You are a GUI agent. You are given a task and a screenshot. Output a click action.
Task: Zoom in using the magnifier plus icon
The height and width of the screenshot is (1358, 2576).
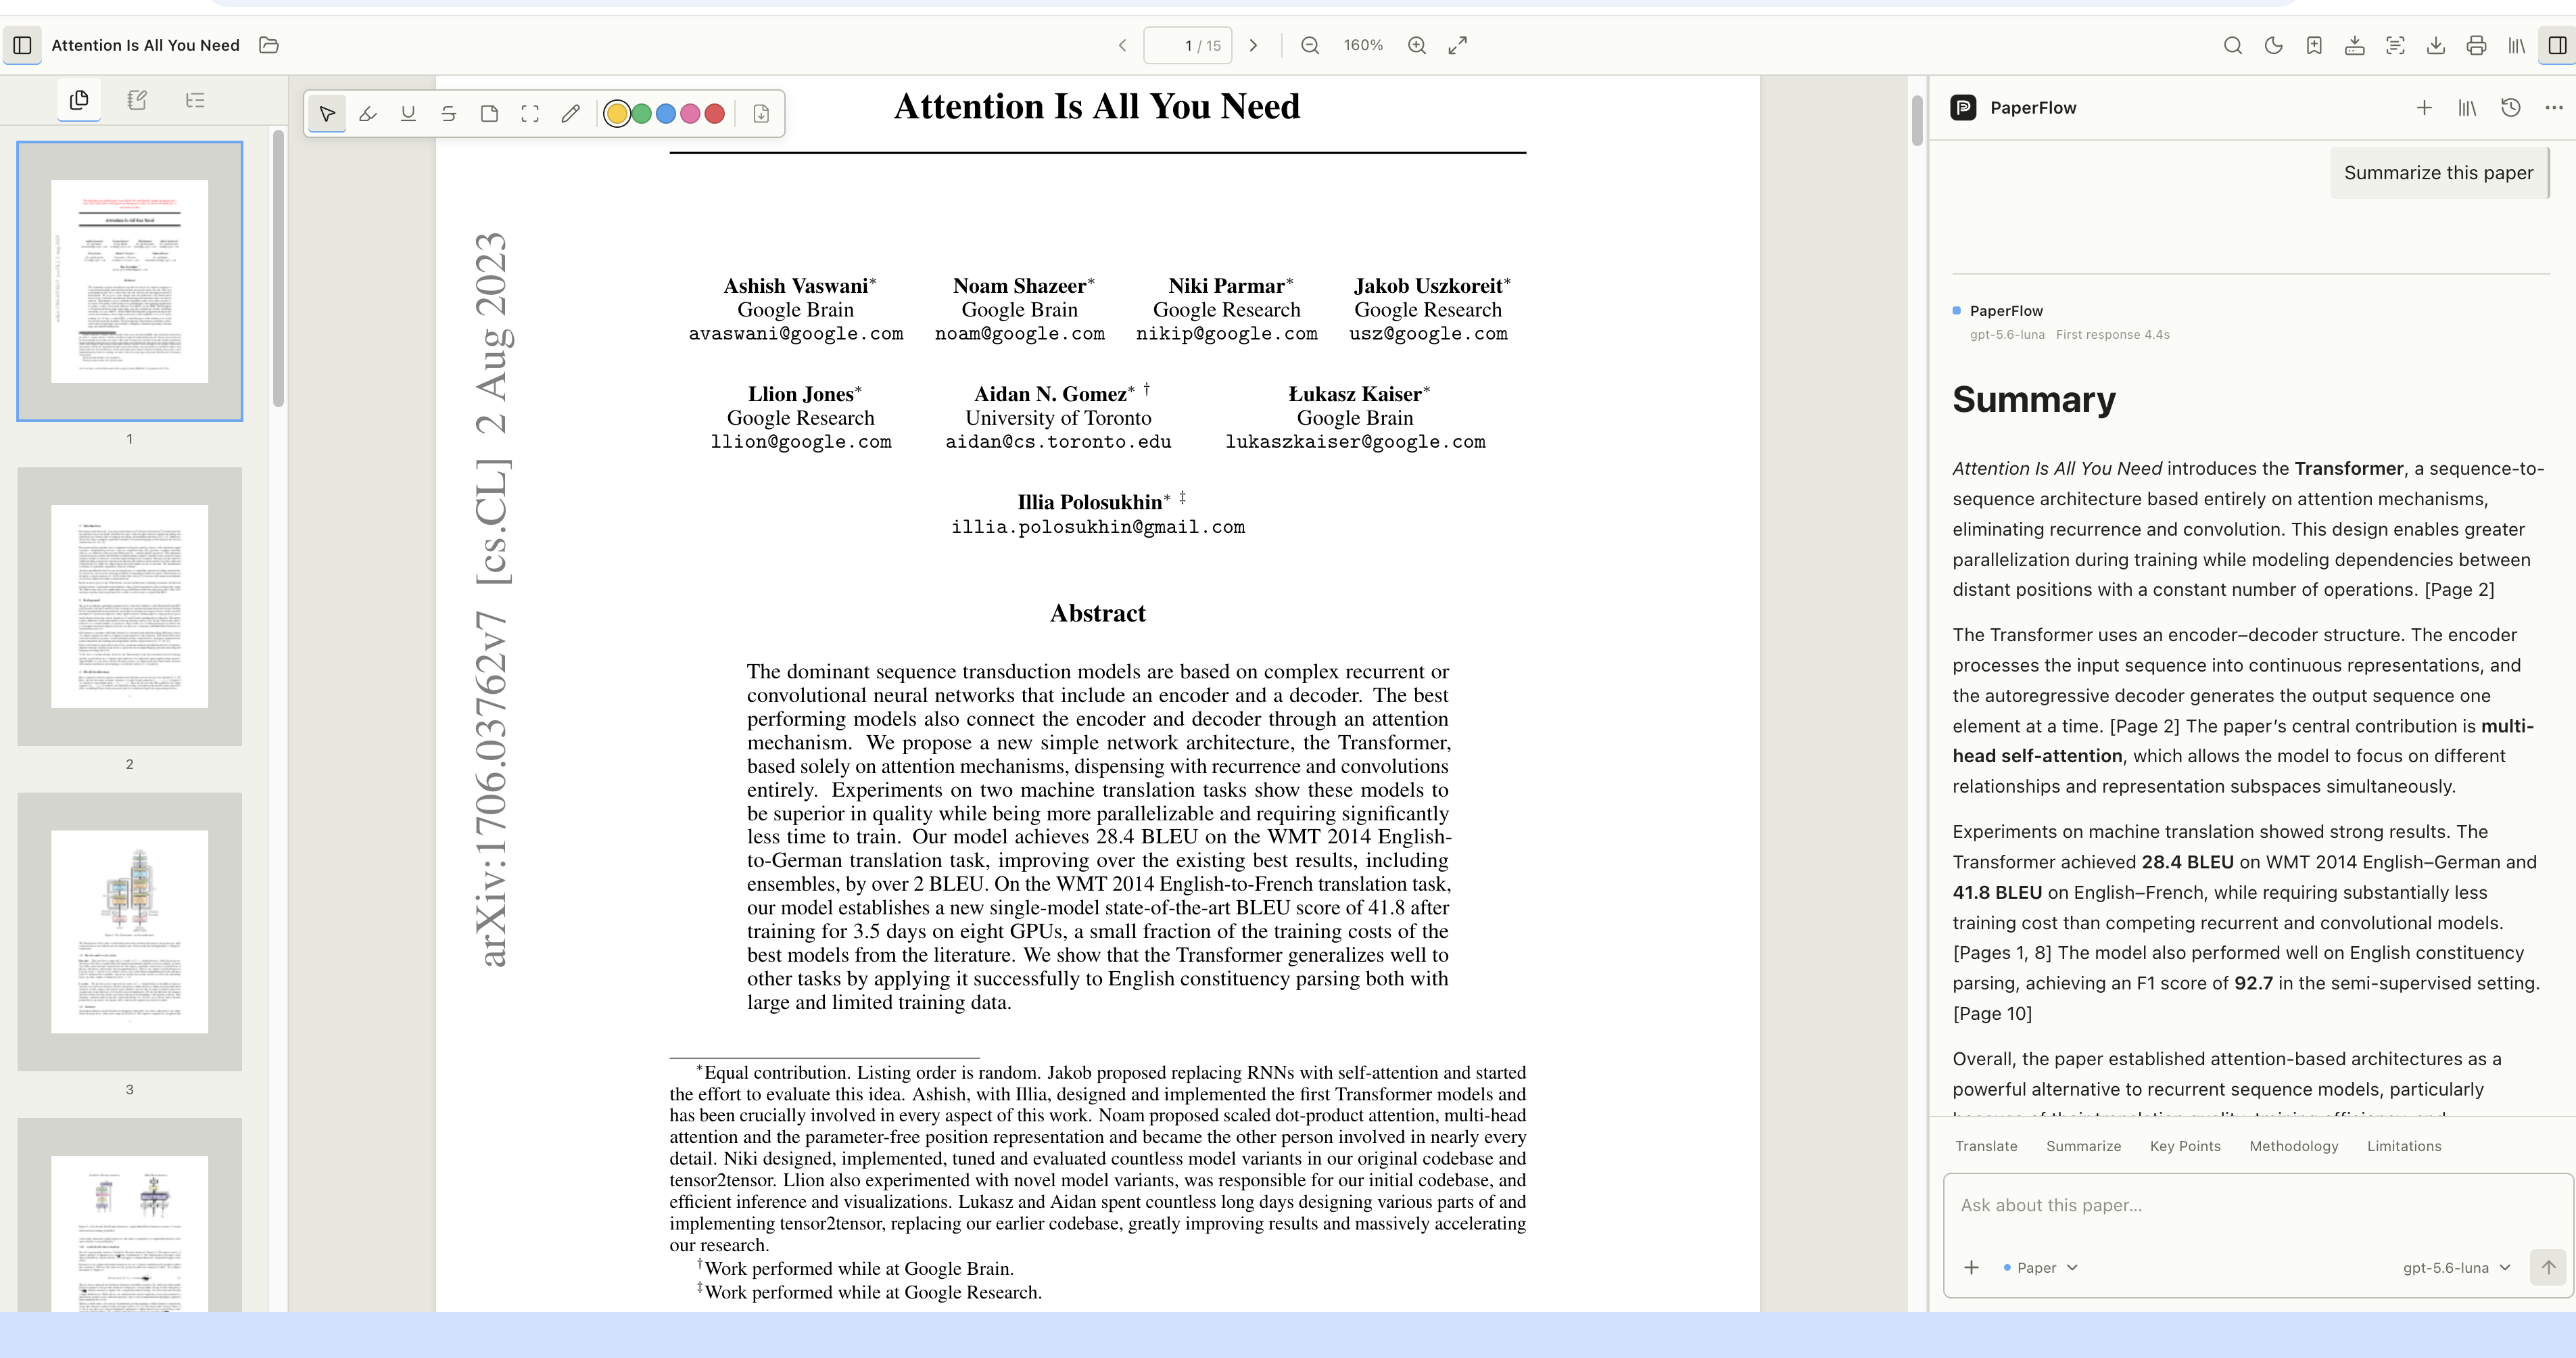tap(1417, 45)
